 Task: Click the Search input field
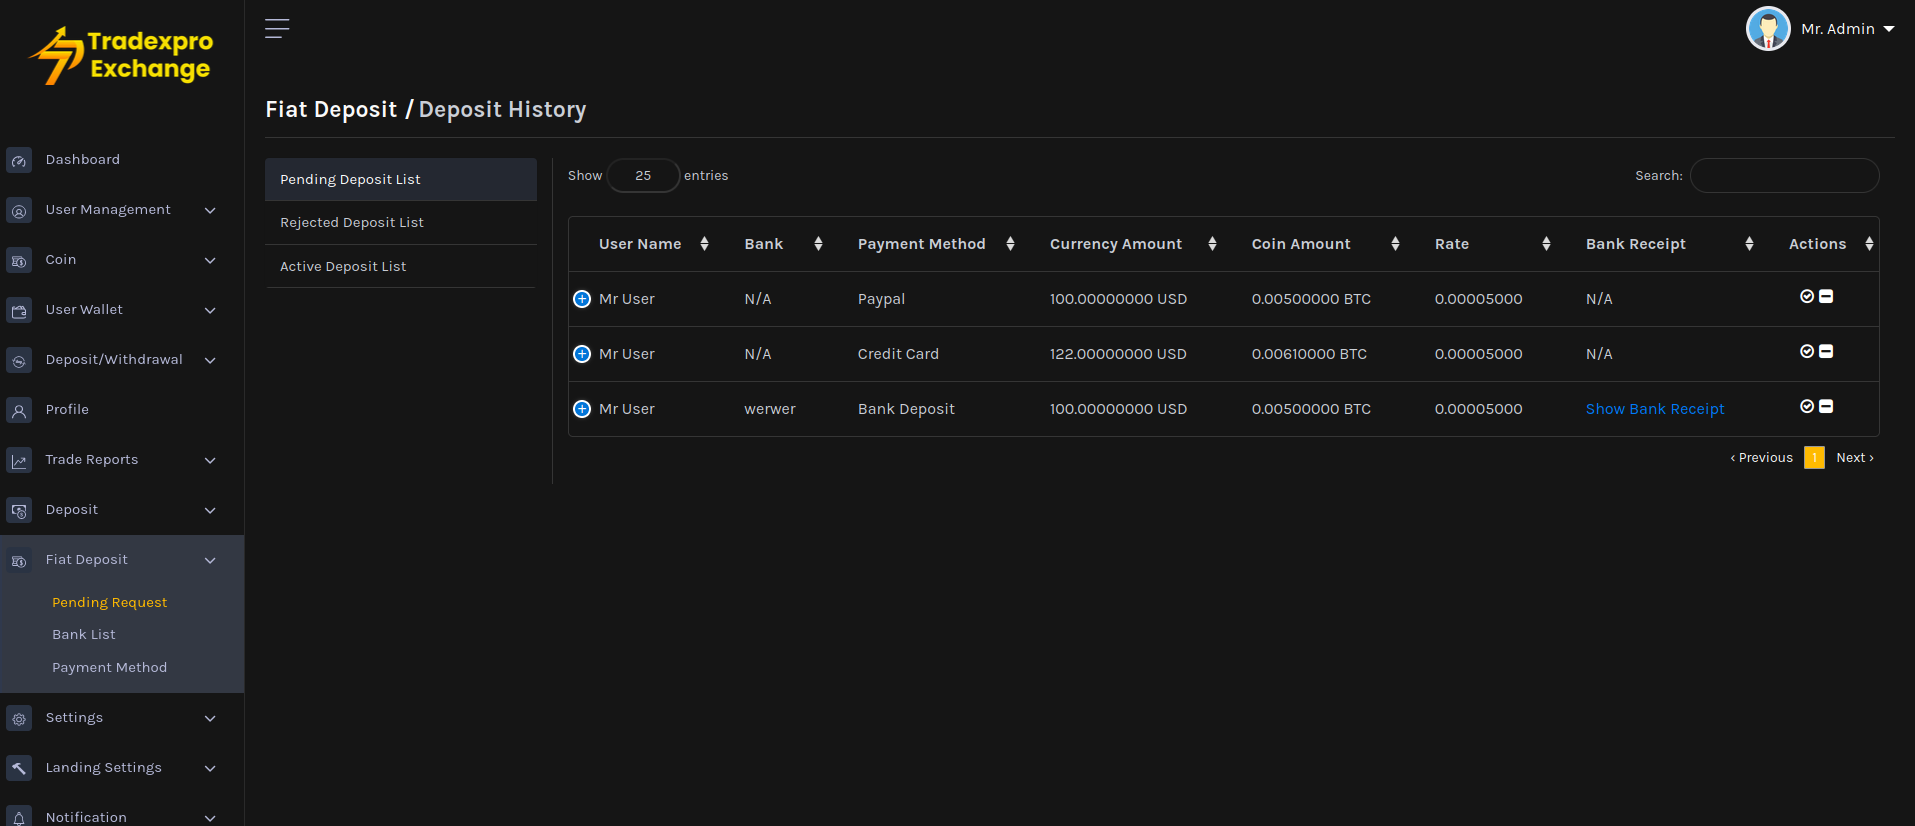(1784, 176)
